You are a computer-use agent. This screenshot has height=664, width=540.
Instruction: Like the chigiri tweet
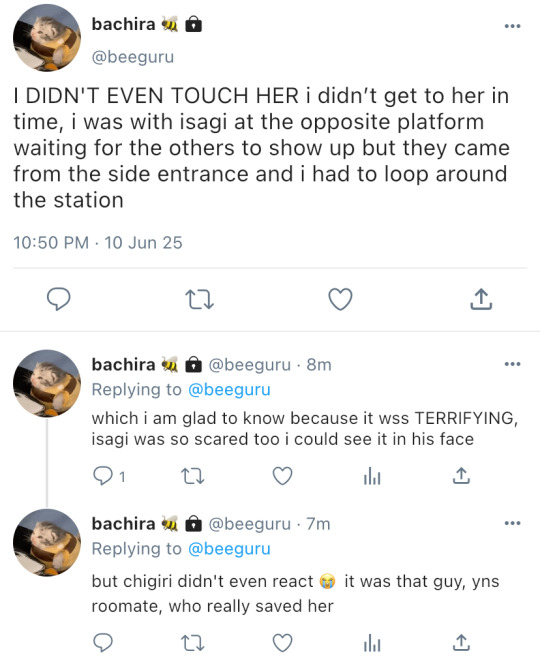tap(282, 643)
